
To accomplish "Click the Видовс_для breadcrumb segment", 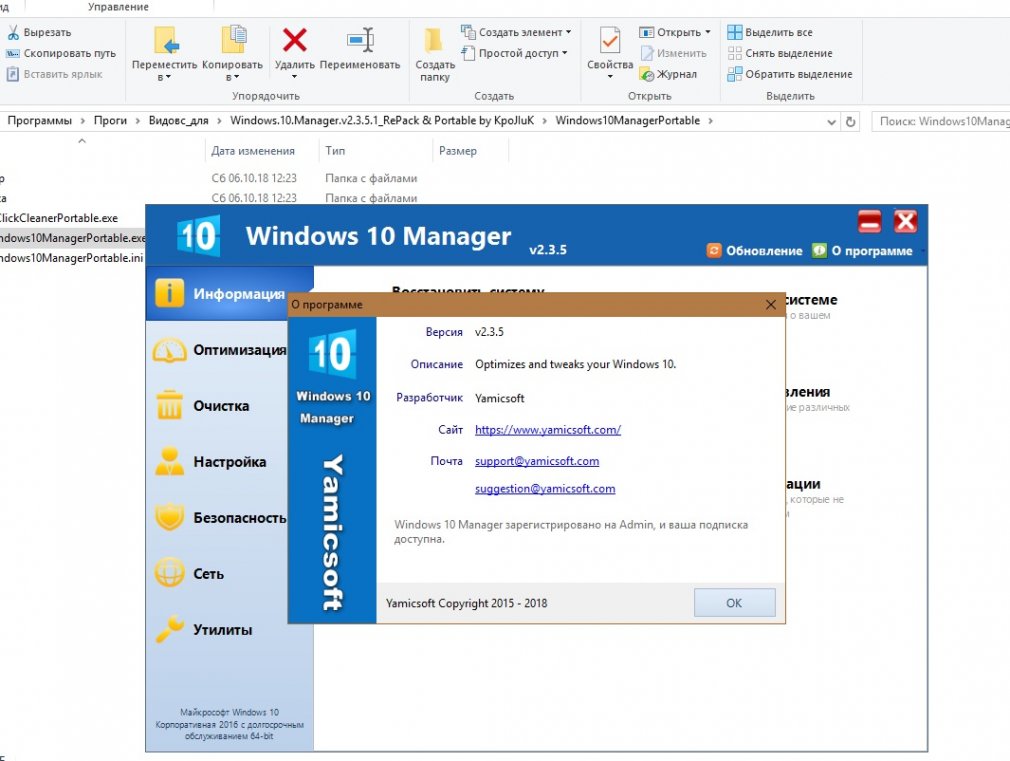I will [178, 120].
